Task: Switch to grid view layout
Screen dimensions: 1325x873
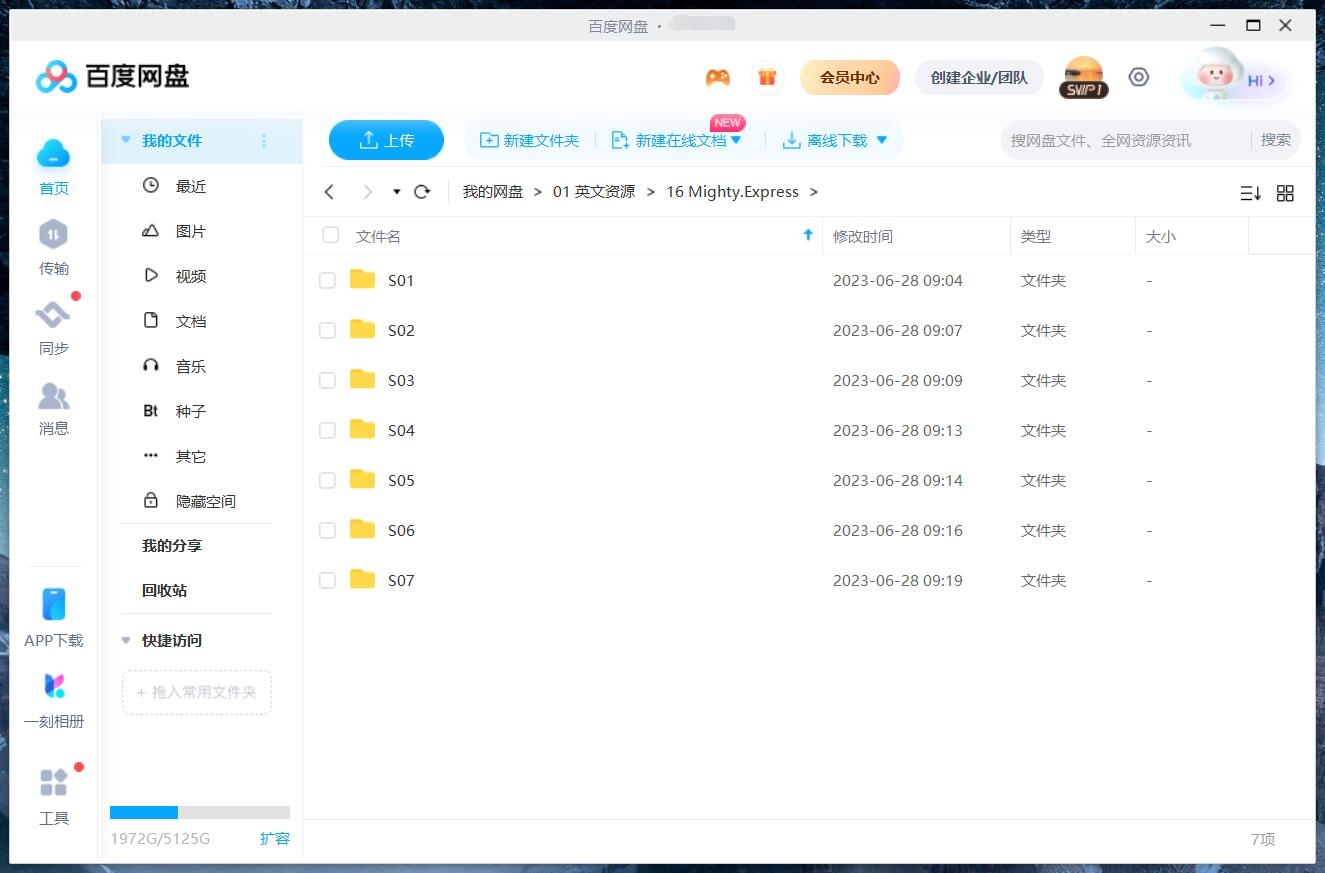Action: (1286, 192)
